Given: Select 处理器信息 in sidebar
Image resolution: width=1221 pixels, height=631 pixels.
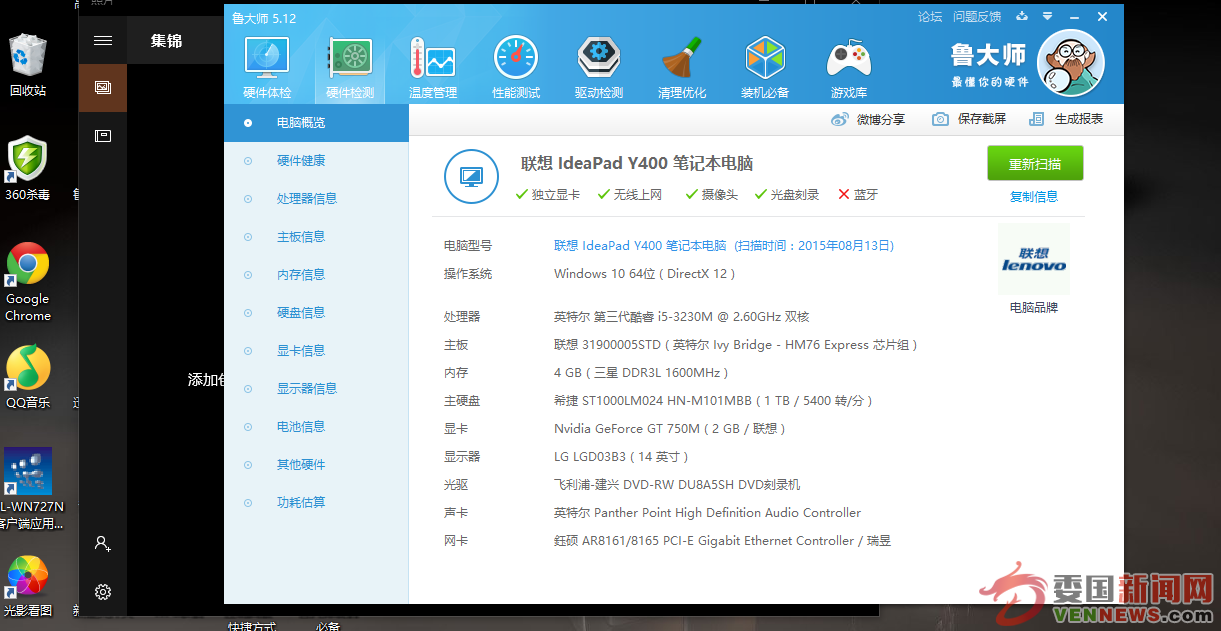Looking at the screenshot, I should point(316,199).
